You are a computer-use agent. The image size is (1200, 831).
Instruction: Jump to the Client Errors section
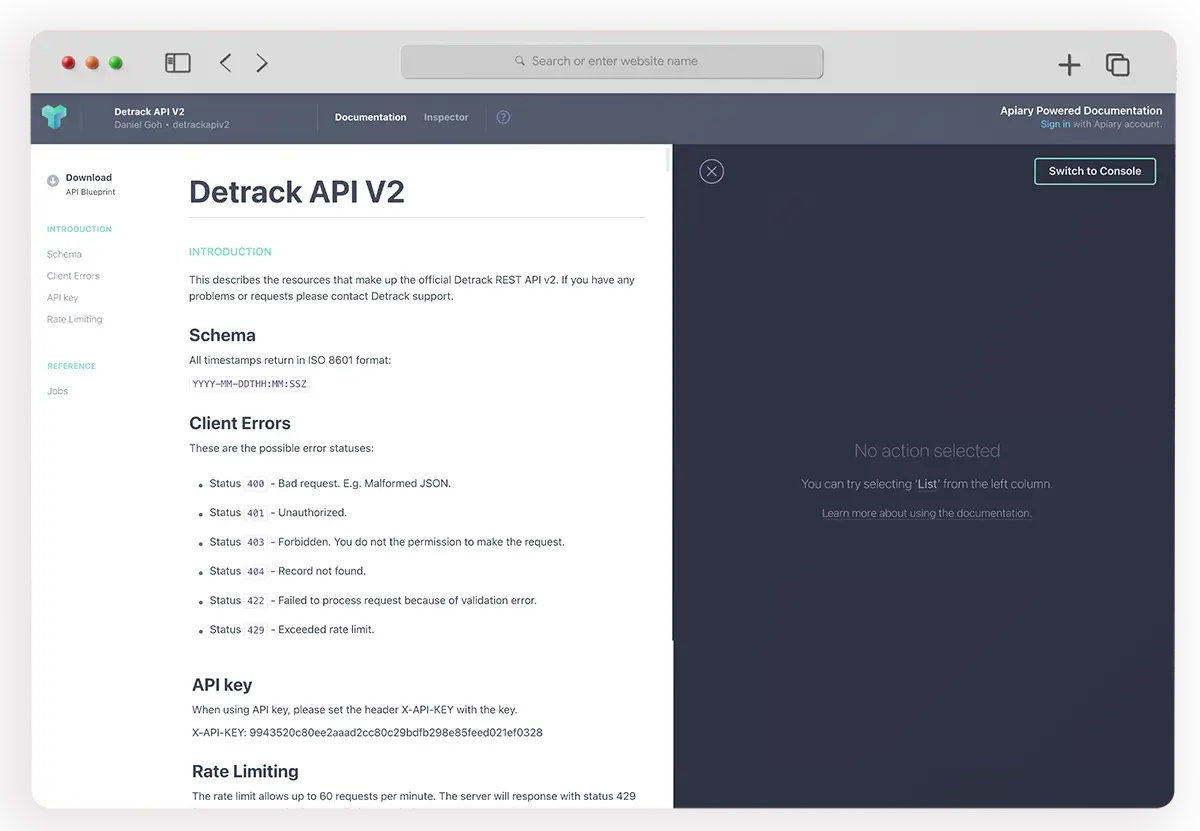72,275
